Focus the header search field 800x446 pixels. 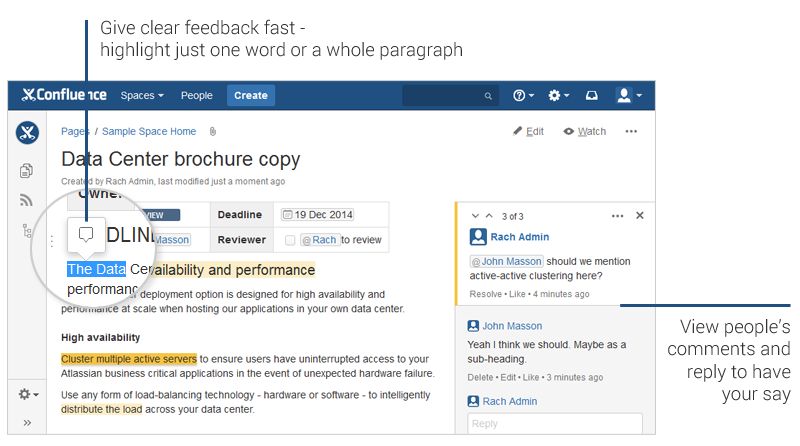pyautogui.click(x=449, y=95)
